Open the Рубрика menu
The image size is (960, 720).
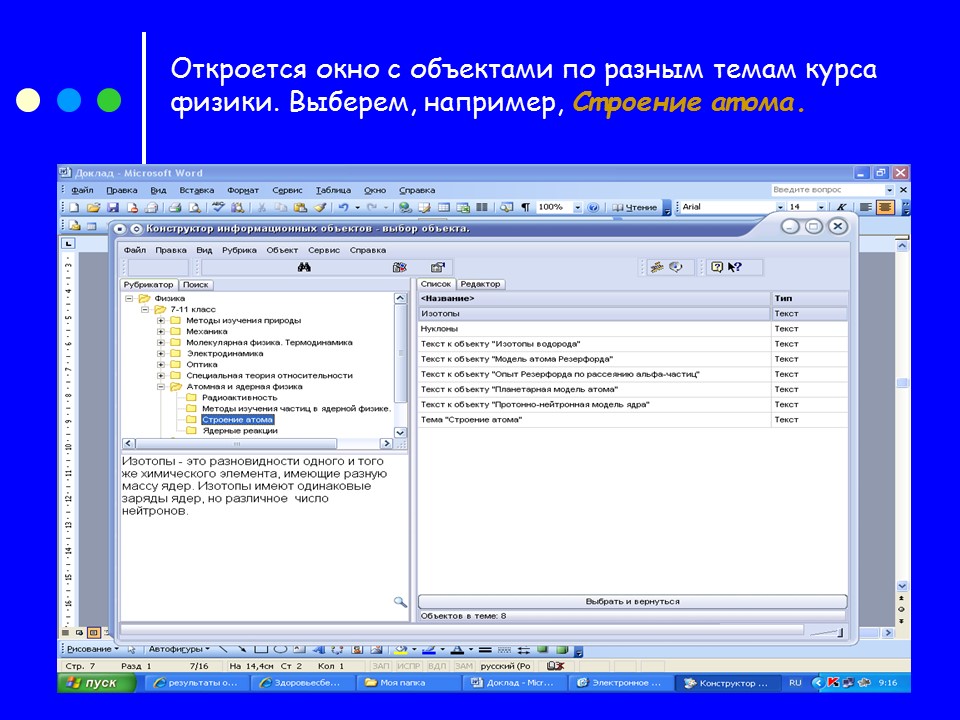(239, 250)
